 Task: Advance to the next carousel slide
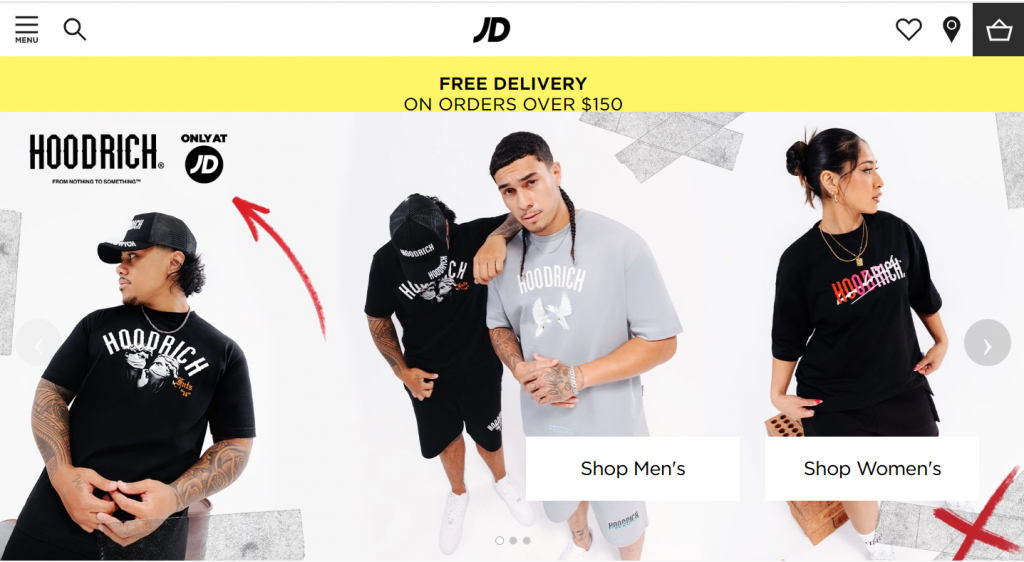987,343
